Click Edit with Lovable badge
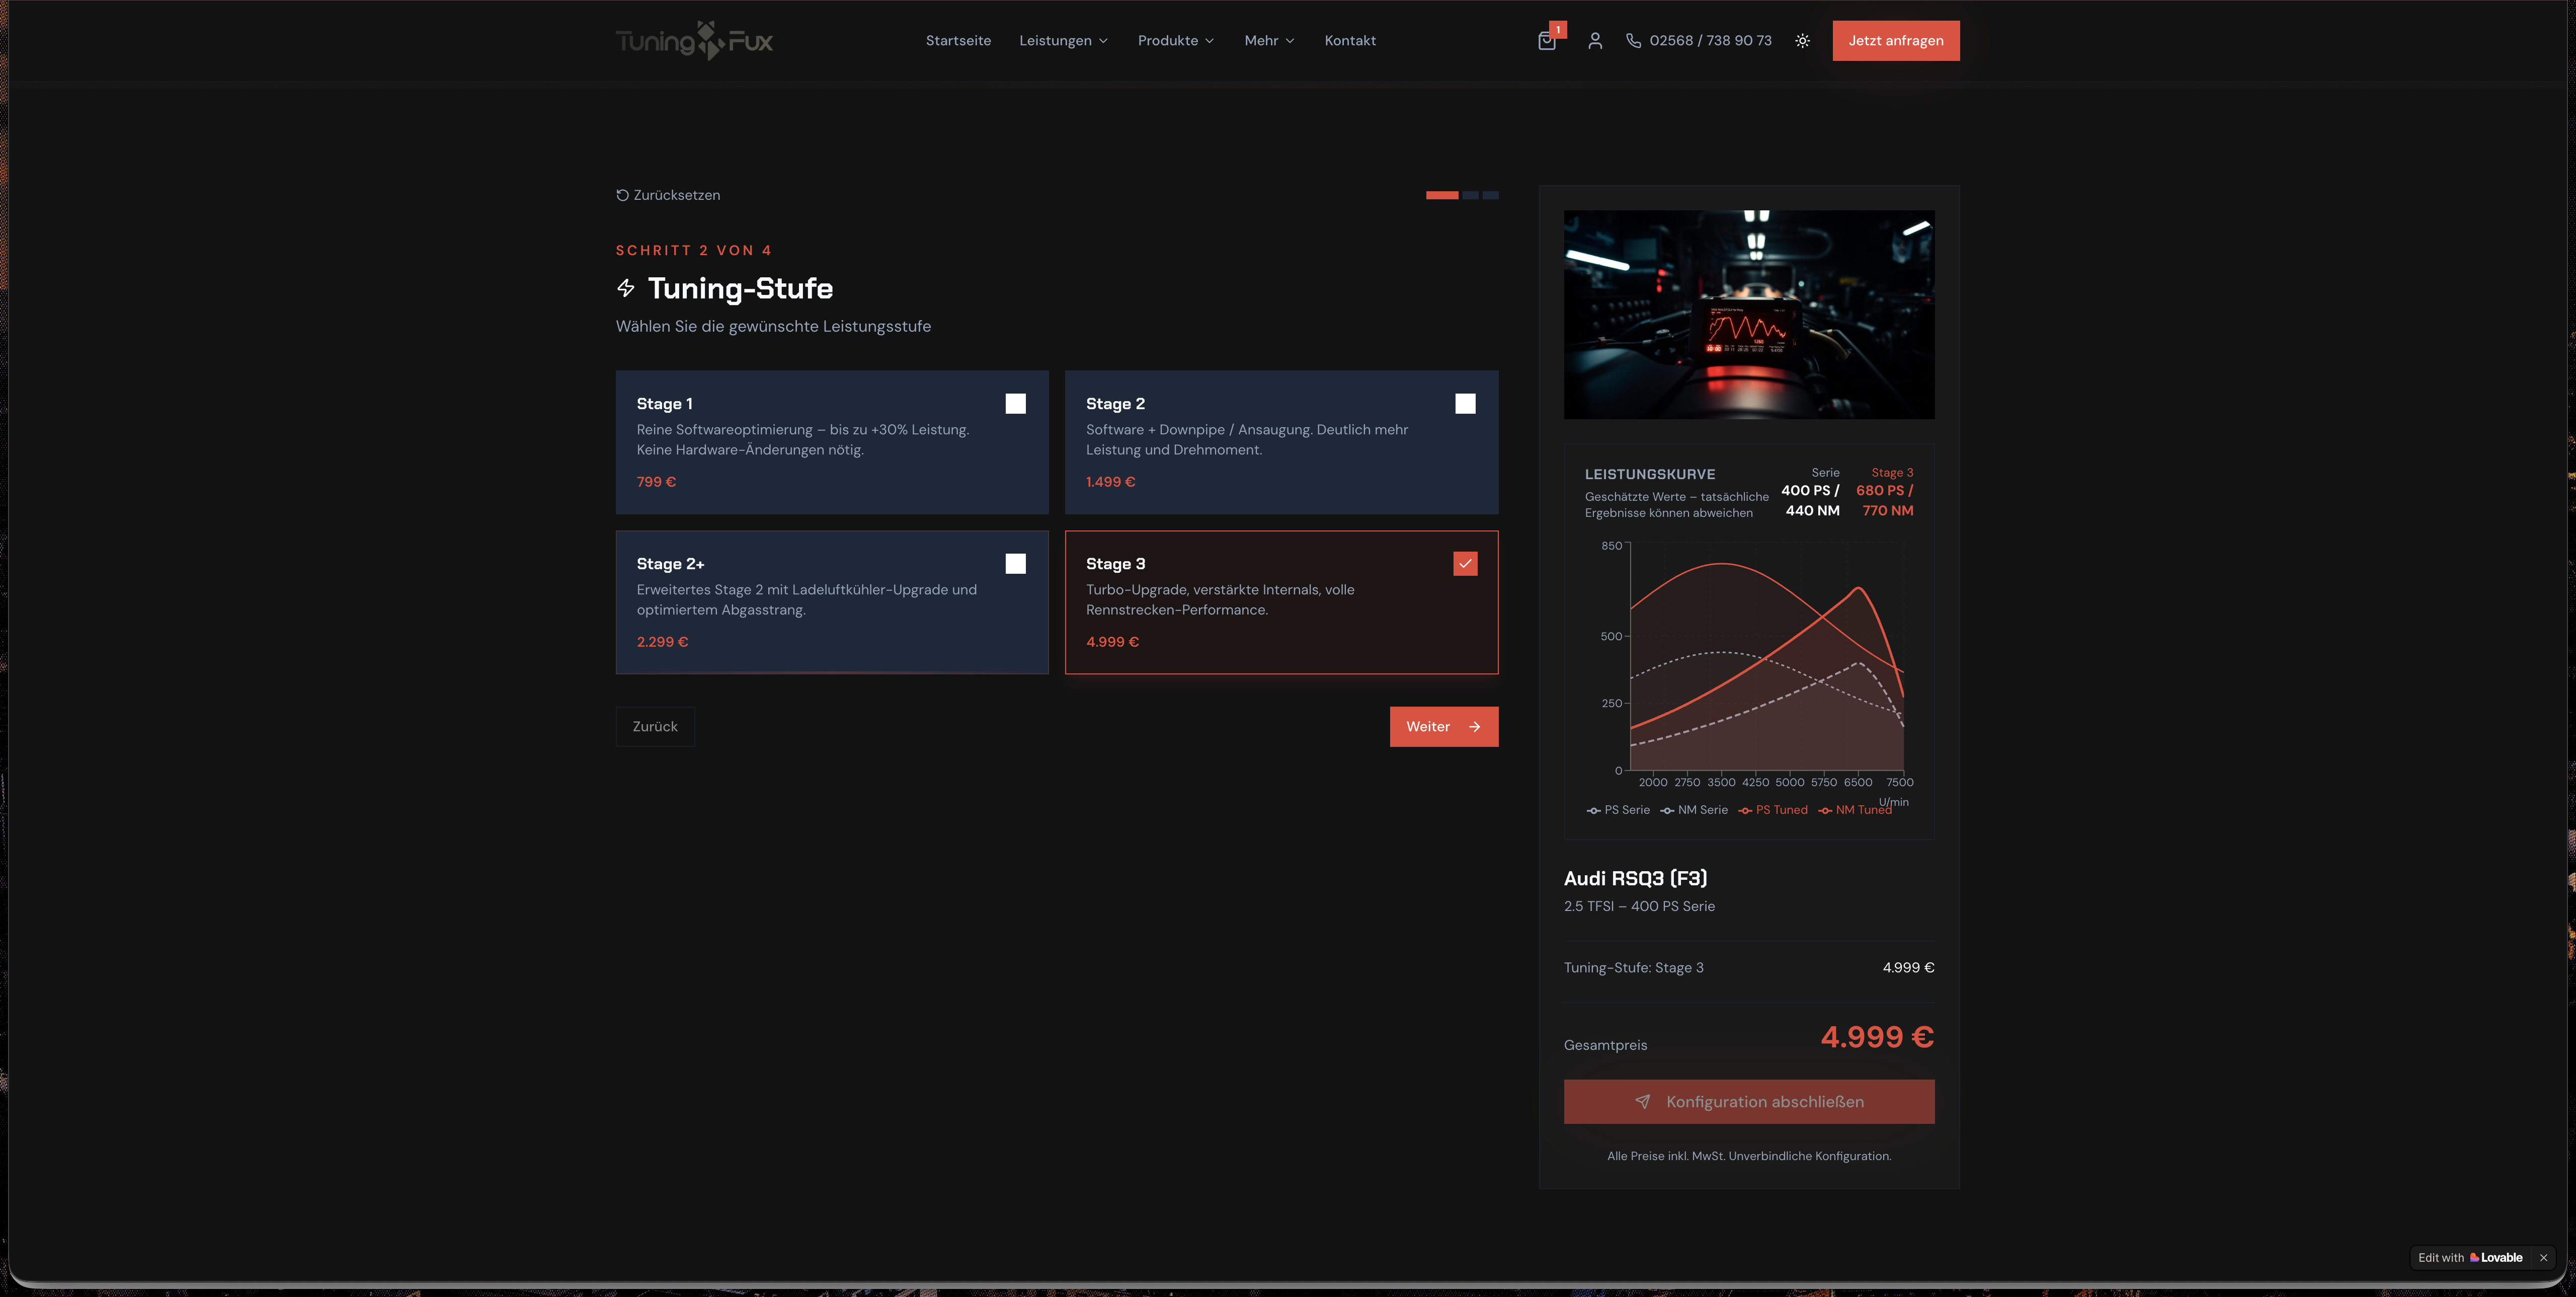Image resolution: width=2576 pixels, height=1297 pixels. coord(2470,1258)
